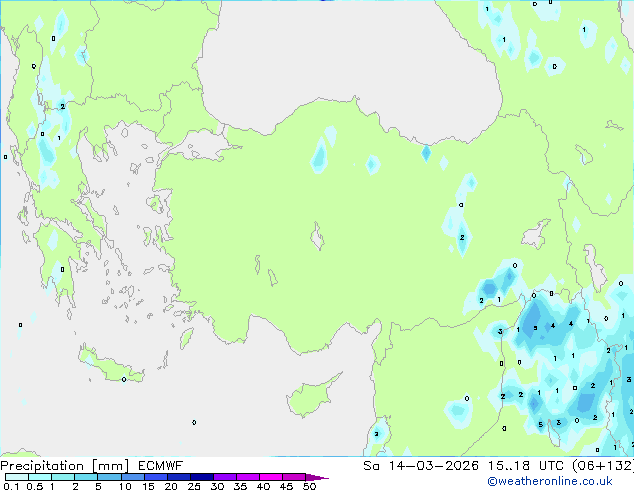Select the 30–35 mm purple legend swatch
Screen dimensions: 634x490
pyautogui.click(x=225, y=477)
